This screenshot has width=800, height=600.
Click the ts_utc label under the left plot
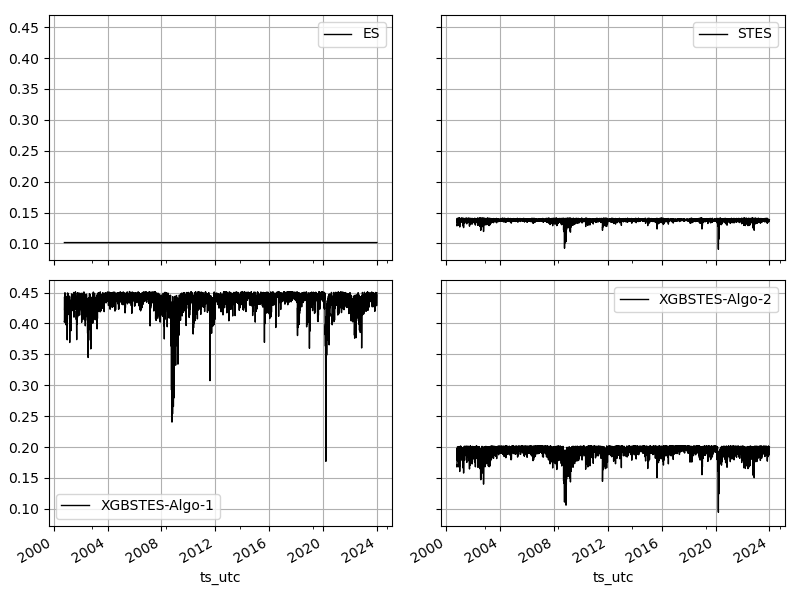[220, 576]
